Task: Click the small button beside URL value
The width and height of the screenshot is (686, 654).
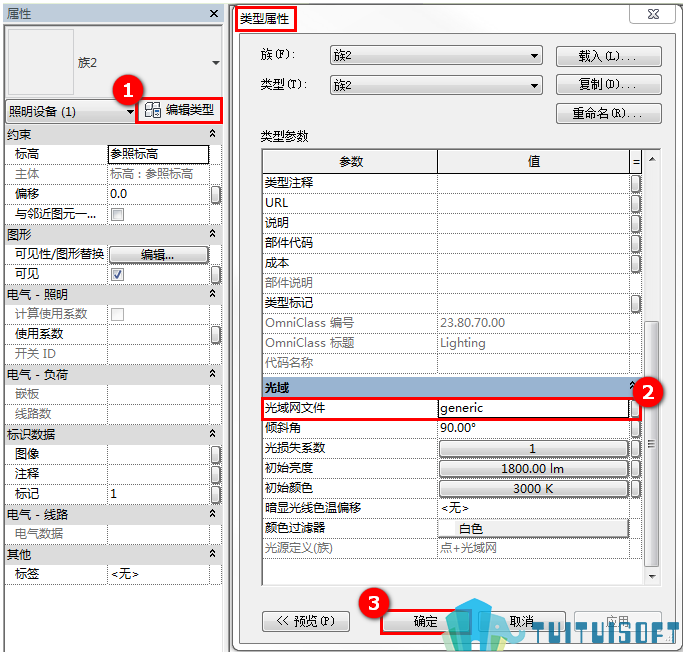Action: click(636, 203)
